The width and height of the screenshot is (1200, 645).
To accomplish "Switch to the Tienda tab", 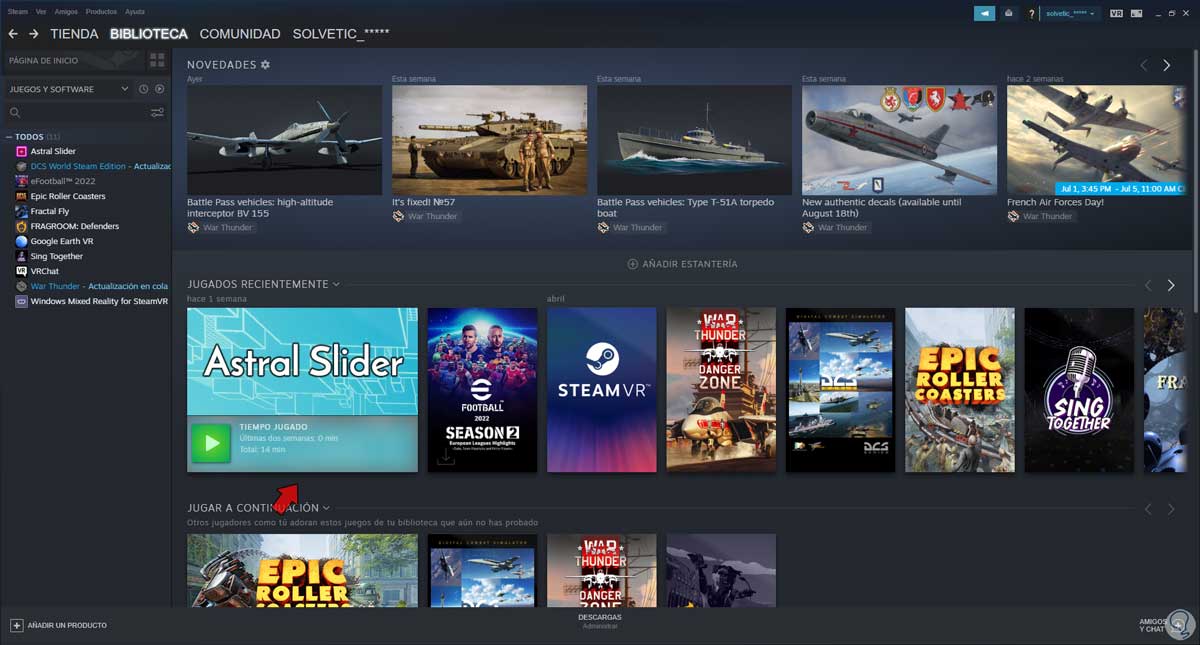I will [x=75, y=34].
